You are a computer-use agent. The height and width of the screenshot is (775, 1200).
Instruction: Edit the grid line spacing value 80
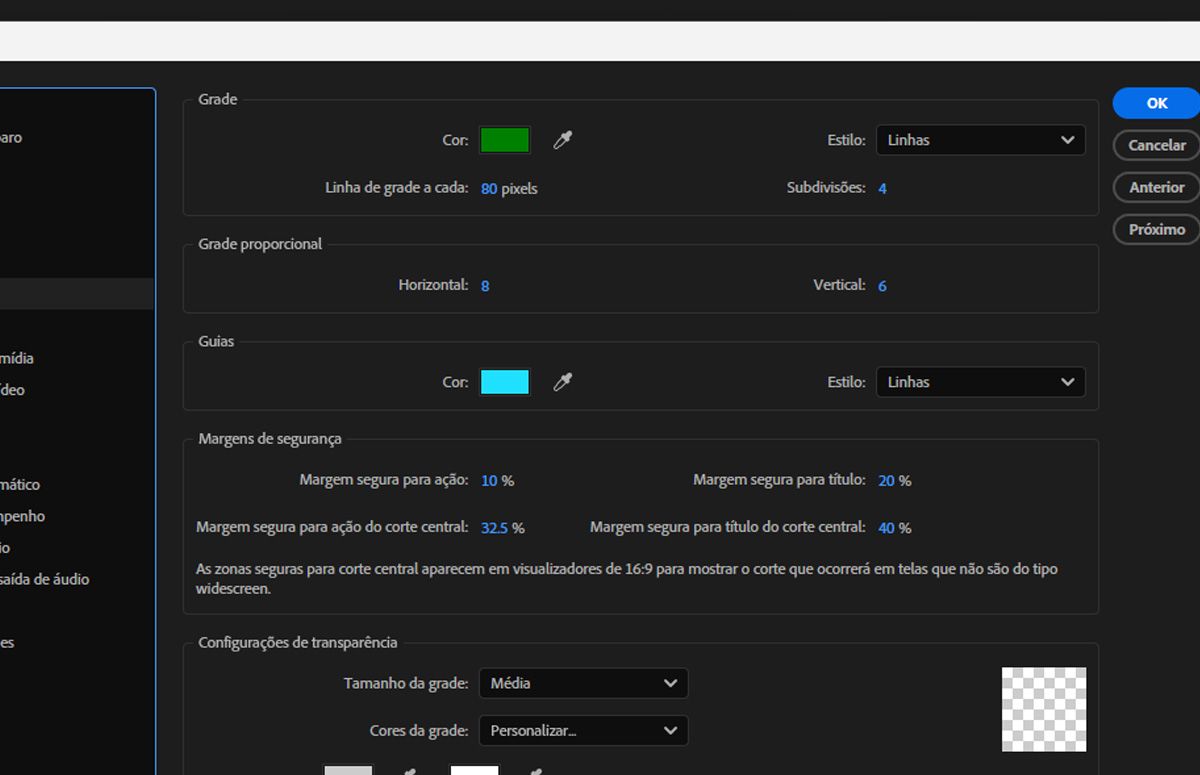pyautogui.click(x=489, y=188)
